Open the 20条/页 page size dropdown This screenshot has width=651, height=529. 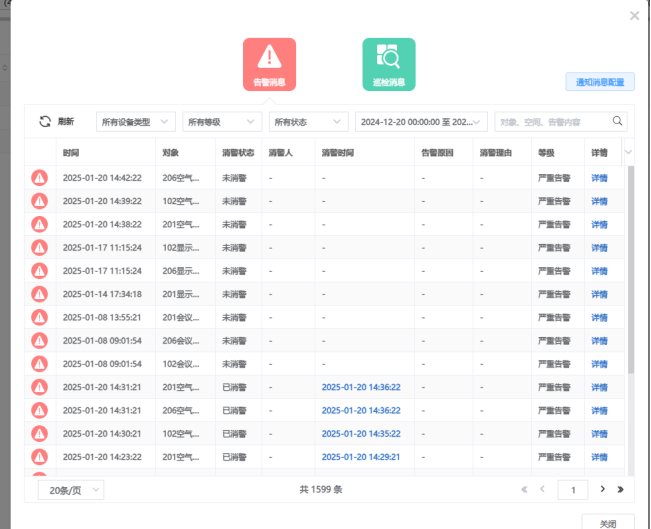pos(70,489)
